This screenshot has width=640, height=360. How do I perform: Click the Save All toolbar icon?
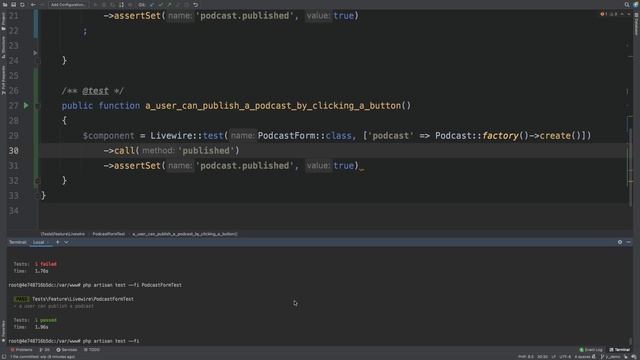pos(13,4)
